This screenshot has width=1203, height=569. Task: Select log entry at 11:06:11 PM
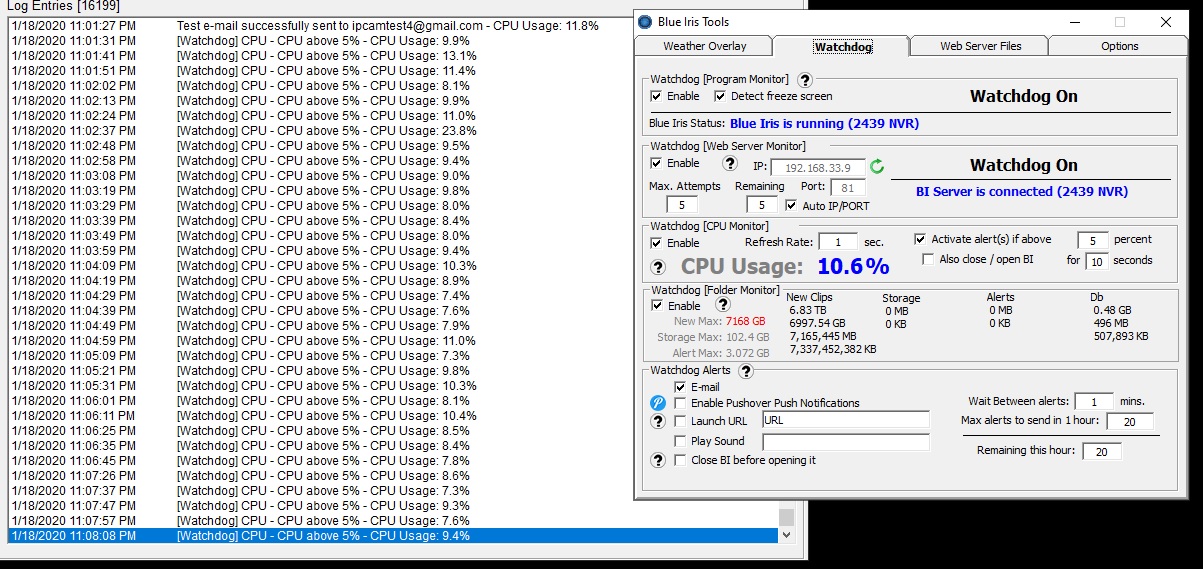point(392,416)
